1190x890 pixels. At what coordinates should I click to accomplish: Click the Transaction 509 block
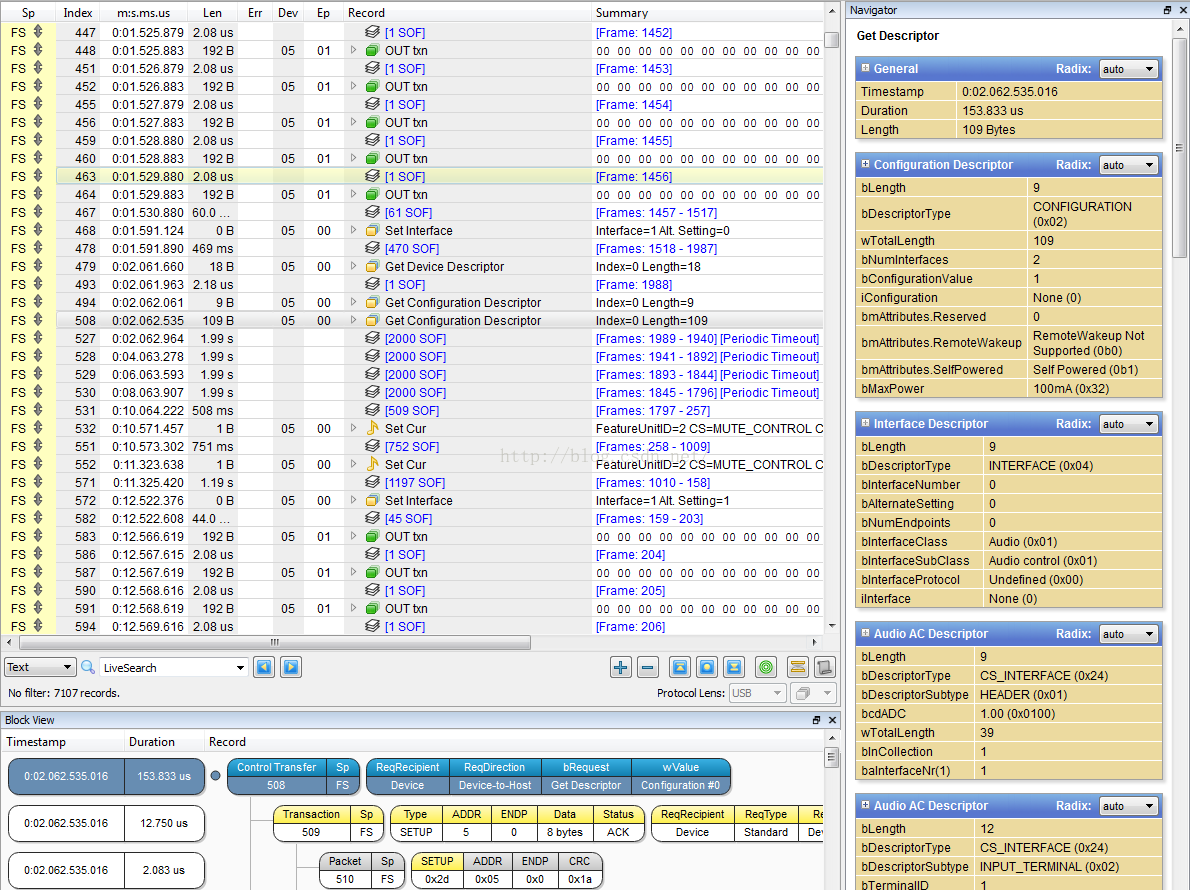(328, 823)
